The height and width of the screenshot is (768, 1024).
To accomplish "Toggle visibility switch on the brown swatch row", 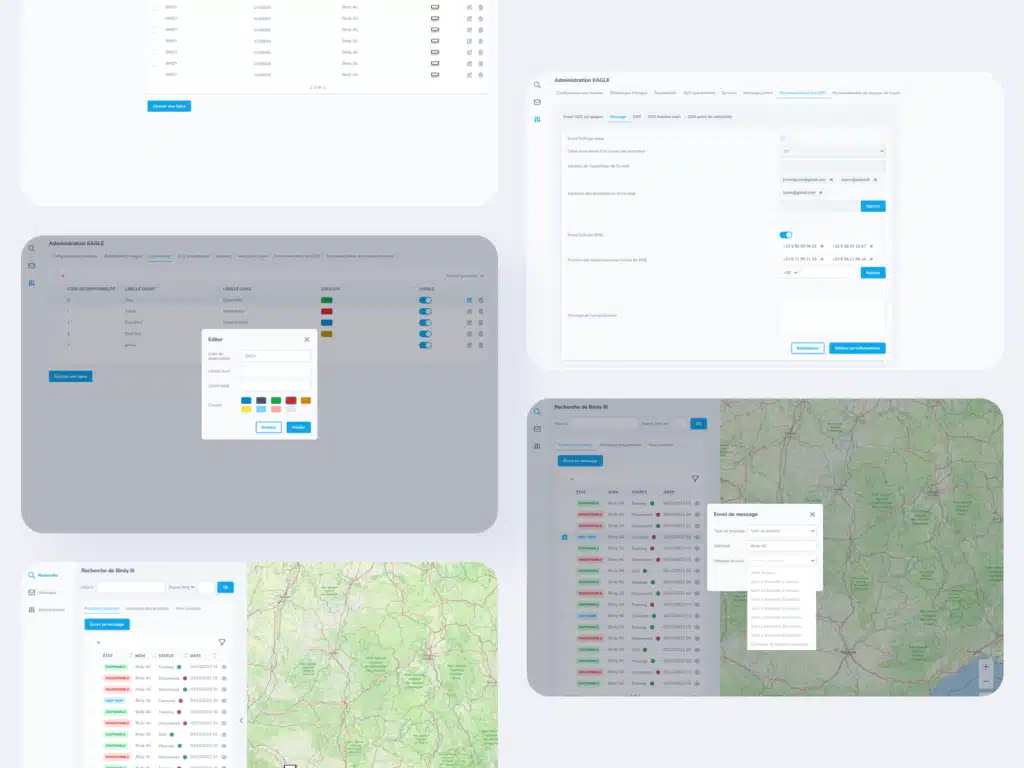I will (x=425, y=334).
